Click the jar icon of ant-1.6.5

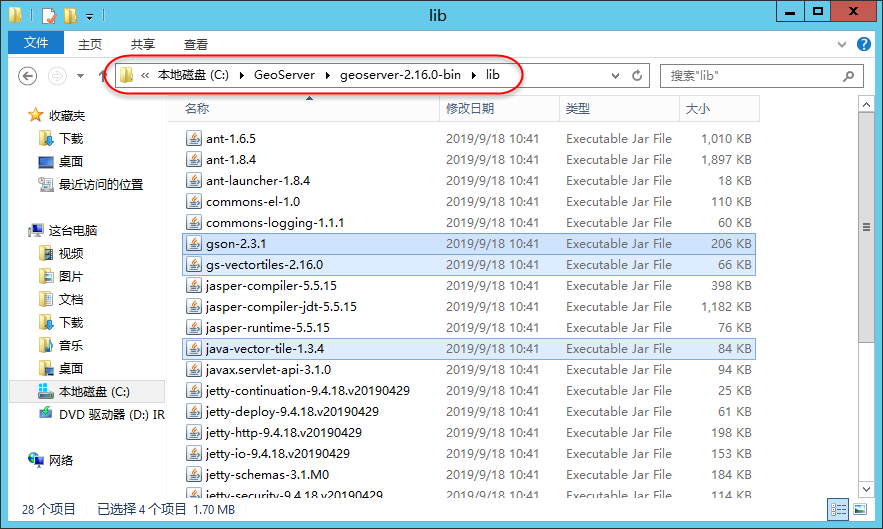(194, 139)
